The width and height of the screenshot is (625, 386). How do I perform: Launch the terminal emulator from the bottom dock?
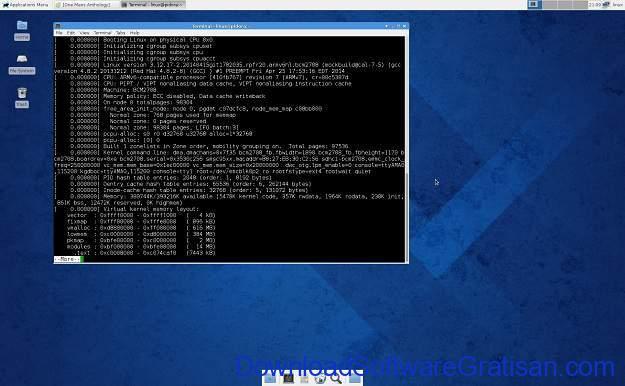(288, 378)
